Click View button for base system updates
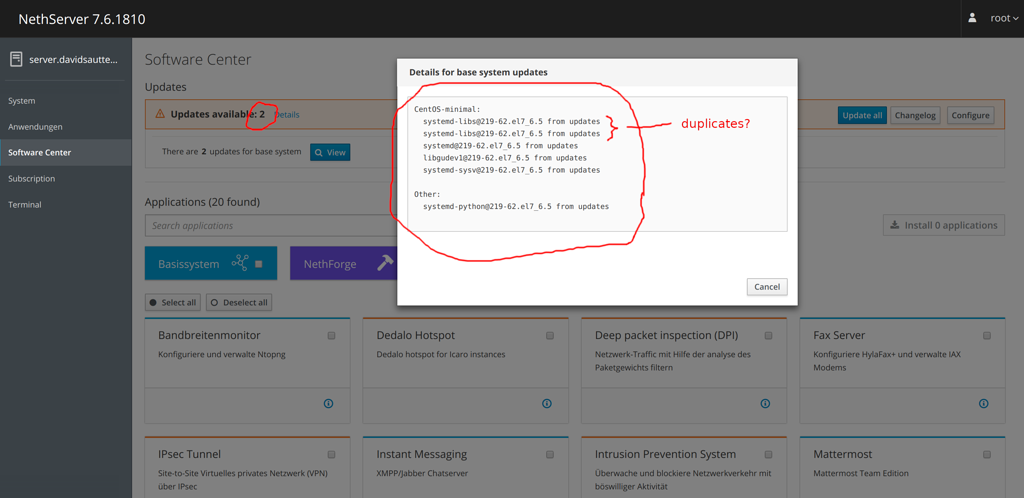 pyautogui.click(x=330, y=152)
